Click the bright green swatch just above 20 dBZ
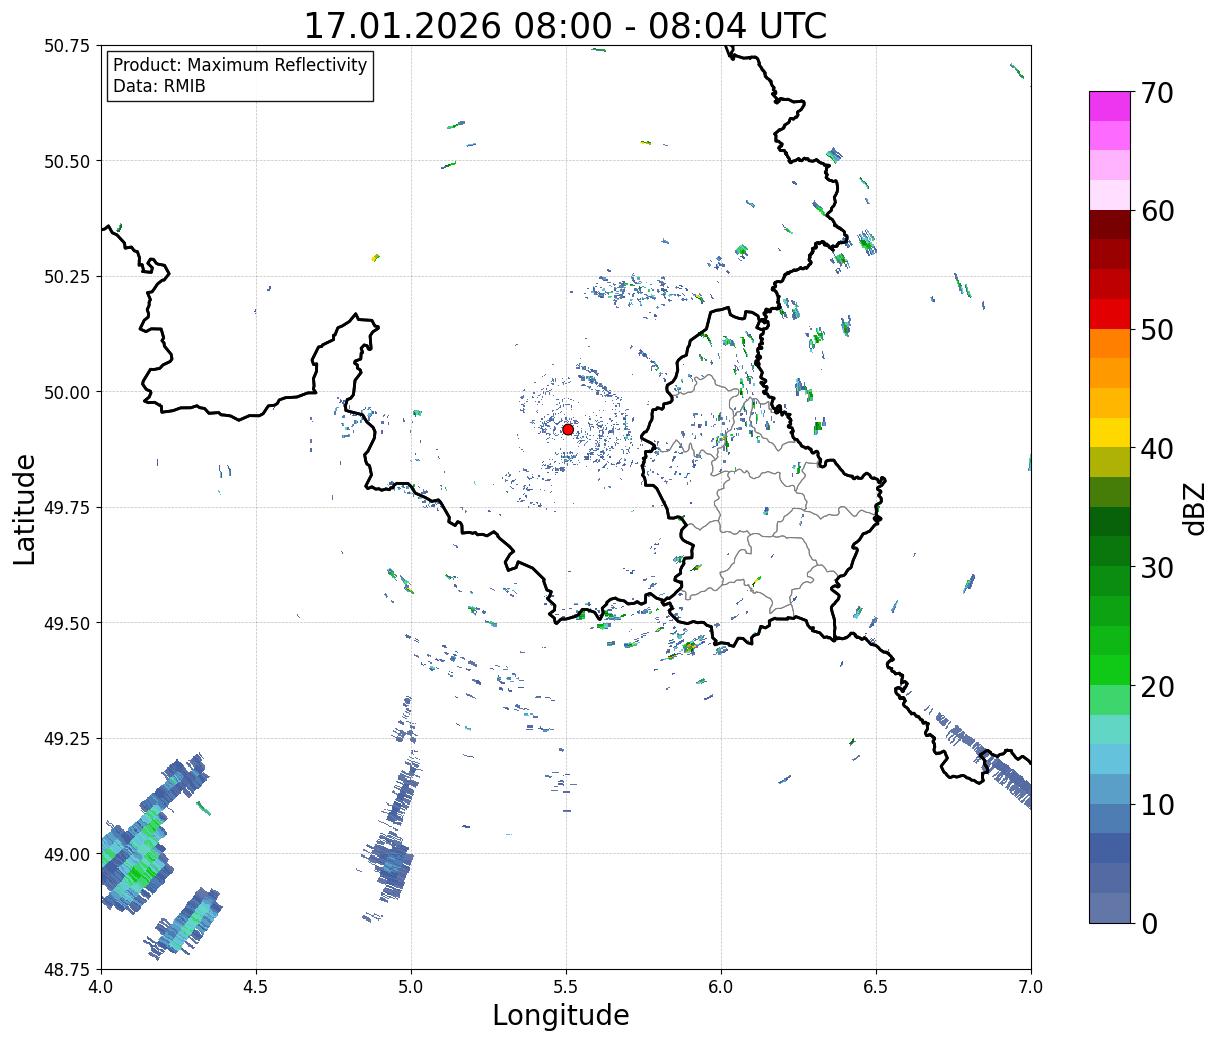 tap(1110, 670)
